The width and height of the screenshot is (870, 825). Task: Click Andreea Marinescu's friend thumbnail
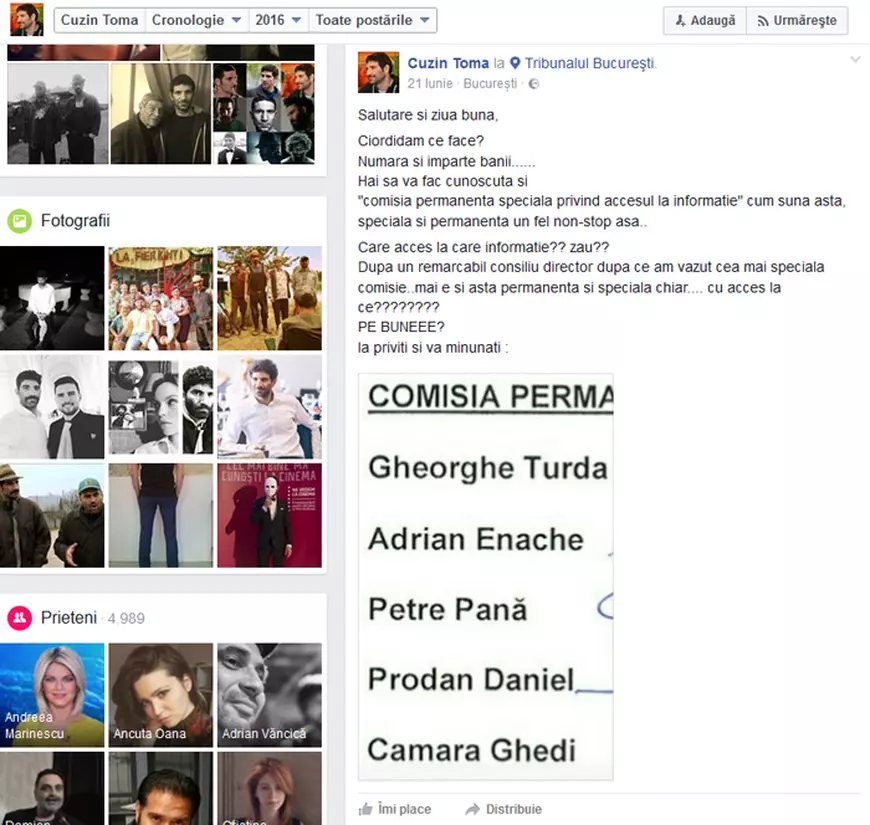click(x=52, y=693)
